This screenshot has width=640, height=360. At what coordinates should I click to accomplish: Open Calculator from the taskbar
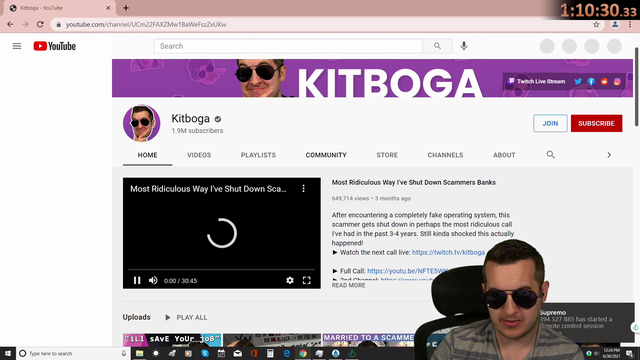tap(270, 353)
